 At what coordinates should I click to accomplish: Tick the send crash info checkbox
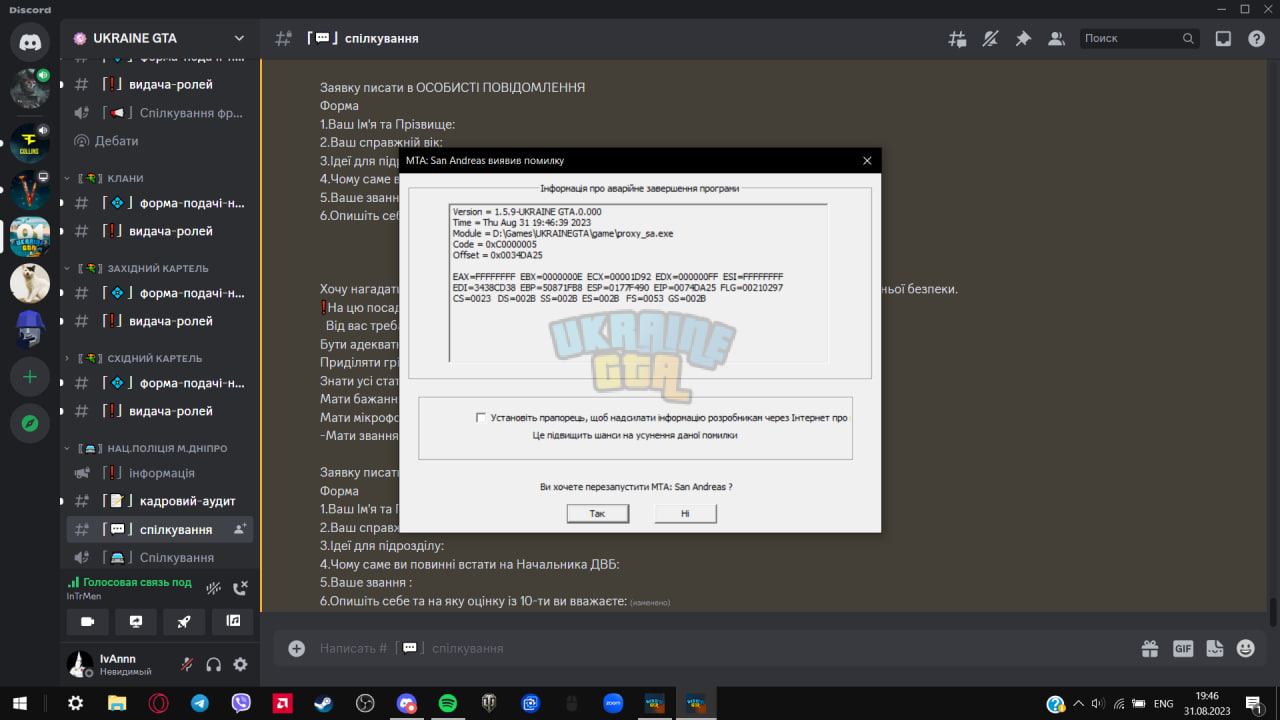click(x=481, y=418)
